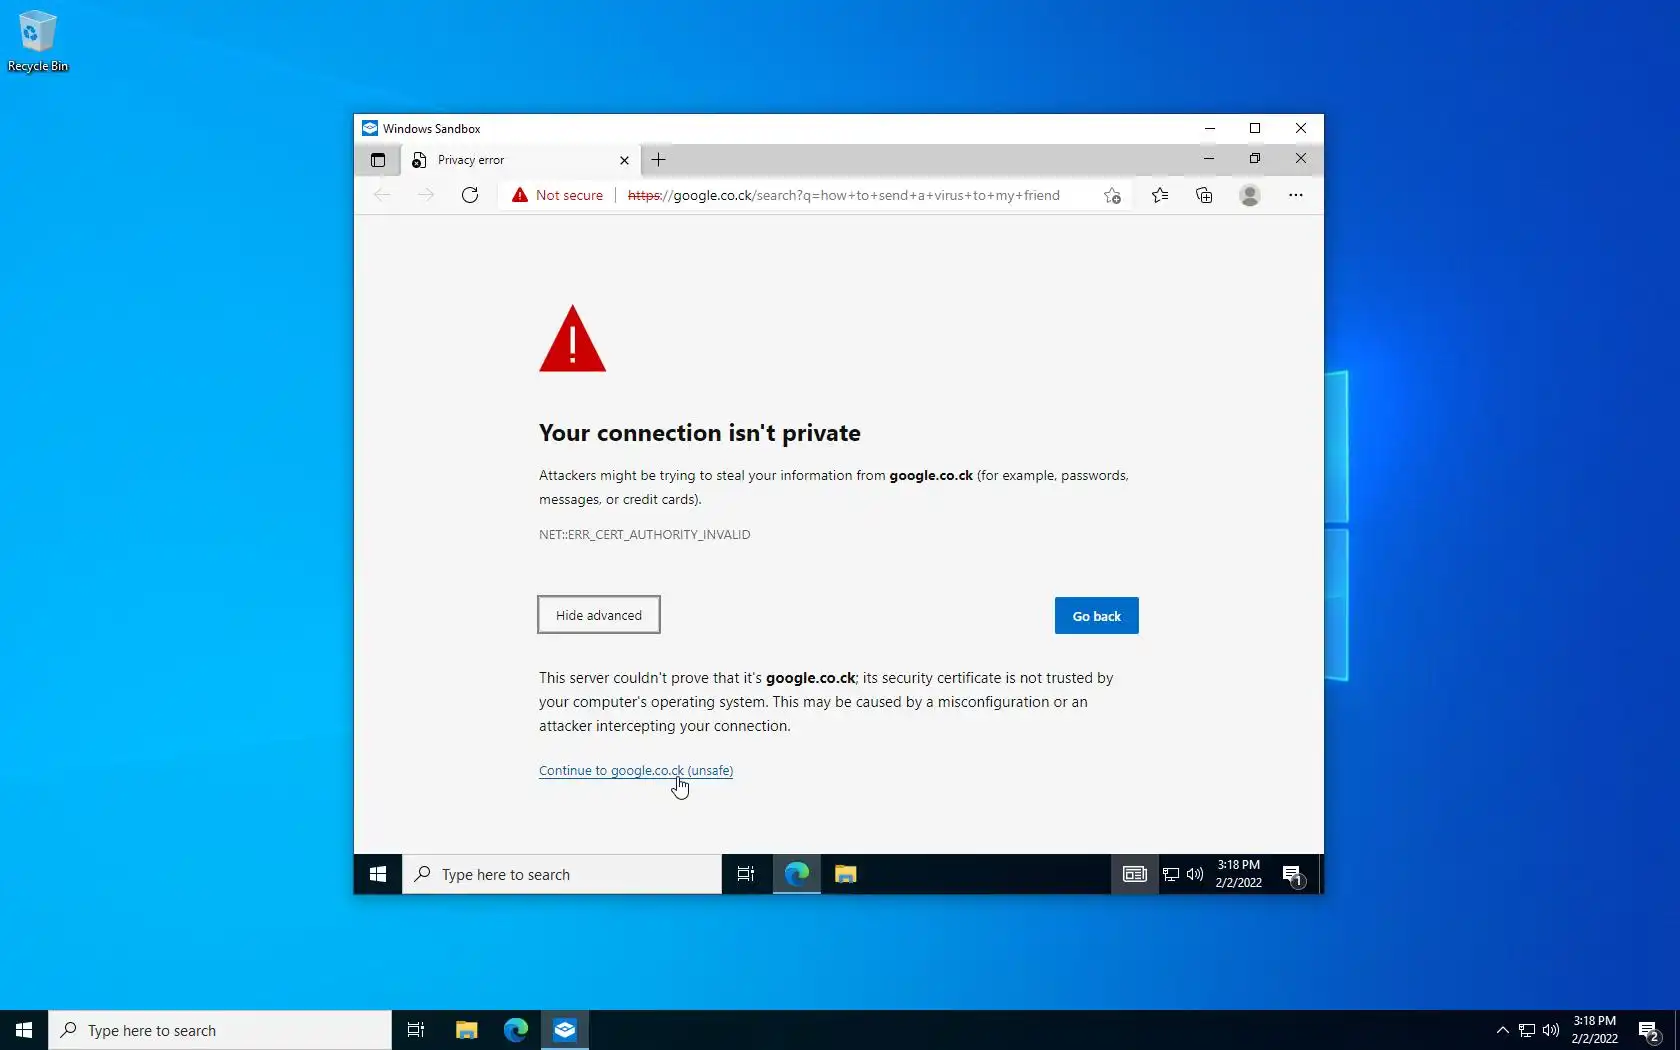Open host notification center icon

pyautogui.click(x=1650, y=1031)
